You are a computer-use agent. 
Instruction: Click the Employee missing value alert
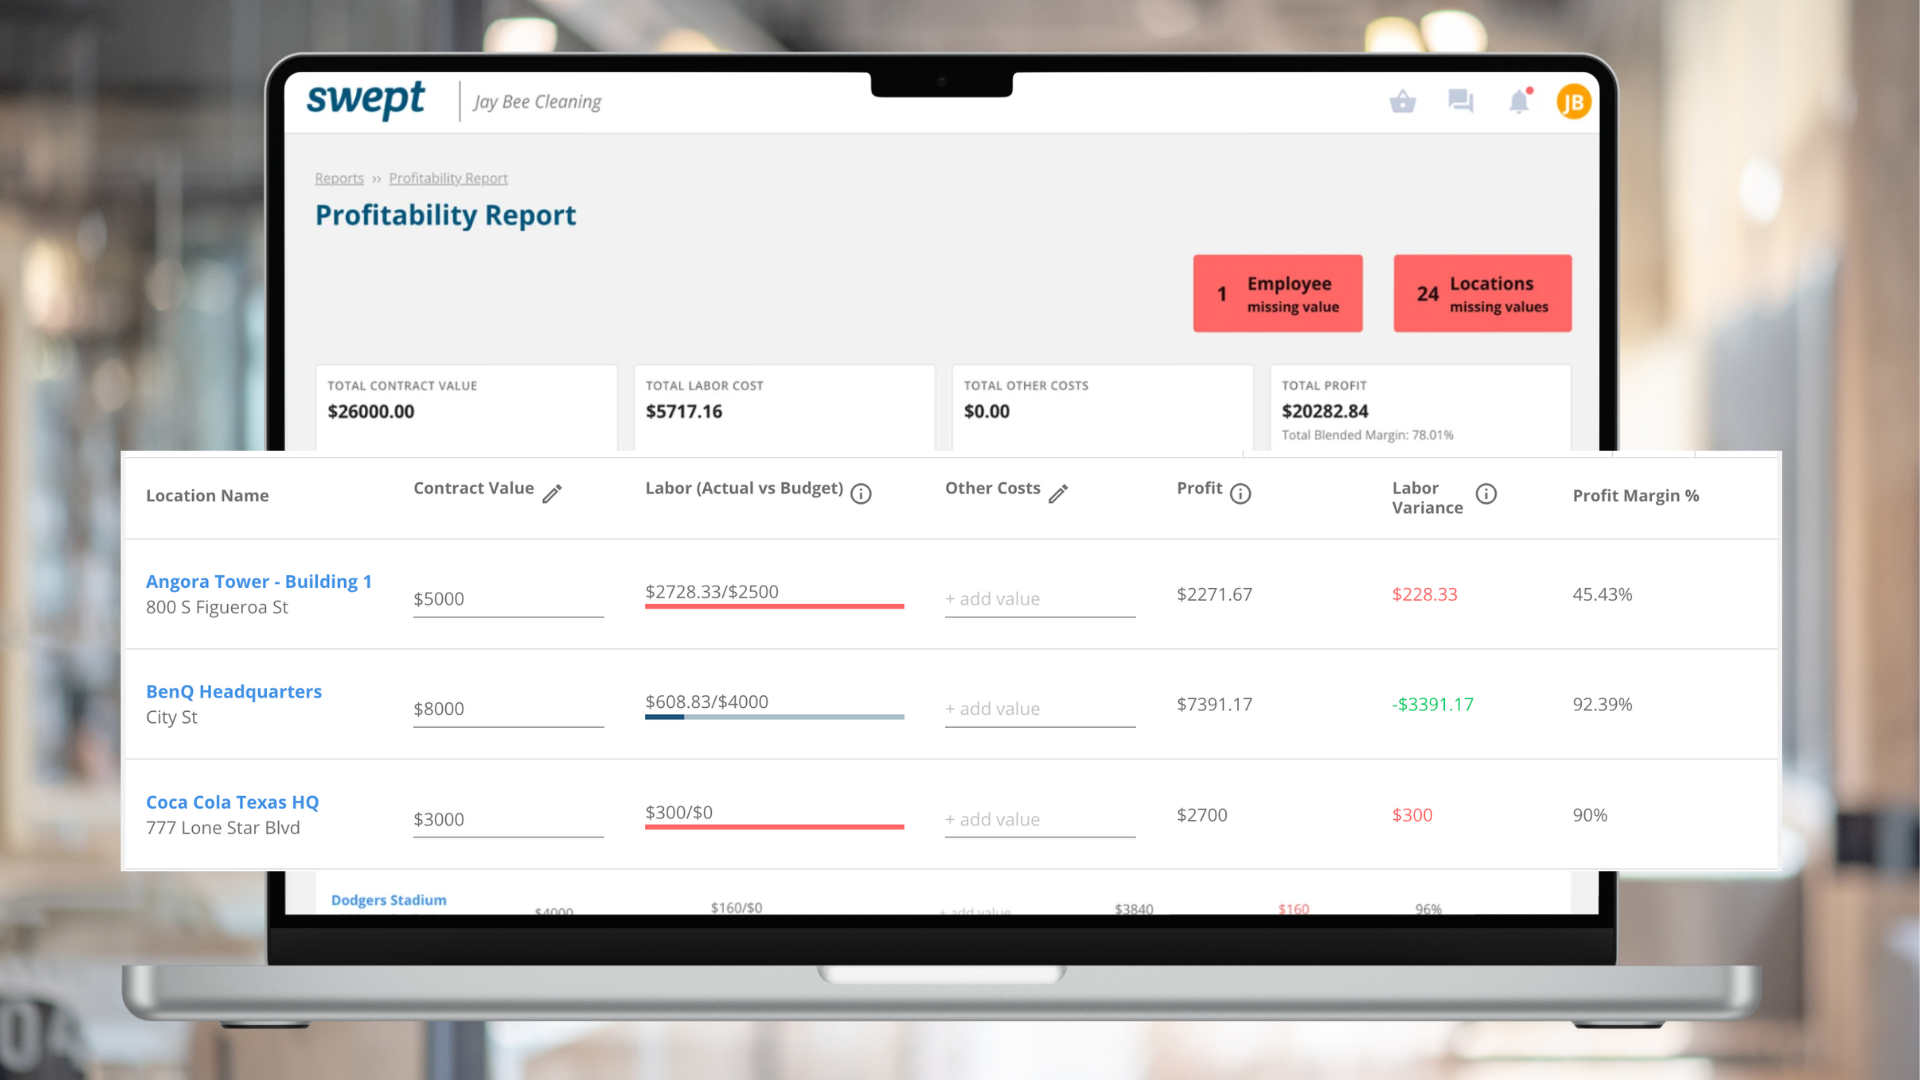click(x=1278, y=293)
